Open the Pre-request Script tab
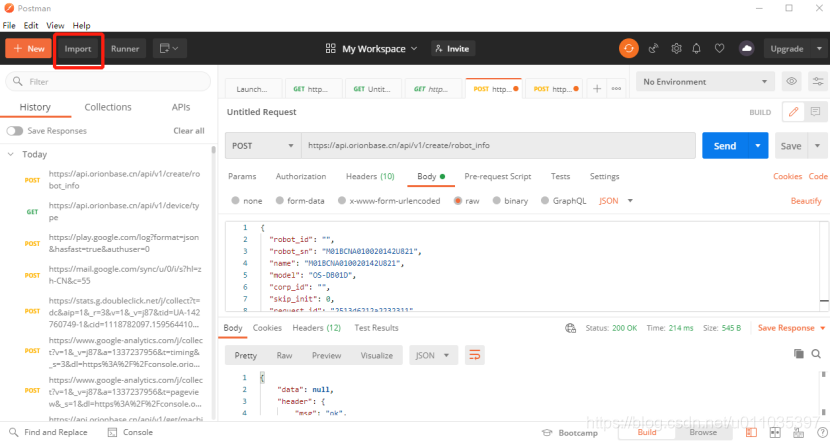The width and height of the screenshot is (830, 441). pyautogui.click(x=498, y=176)
